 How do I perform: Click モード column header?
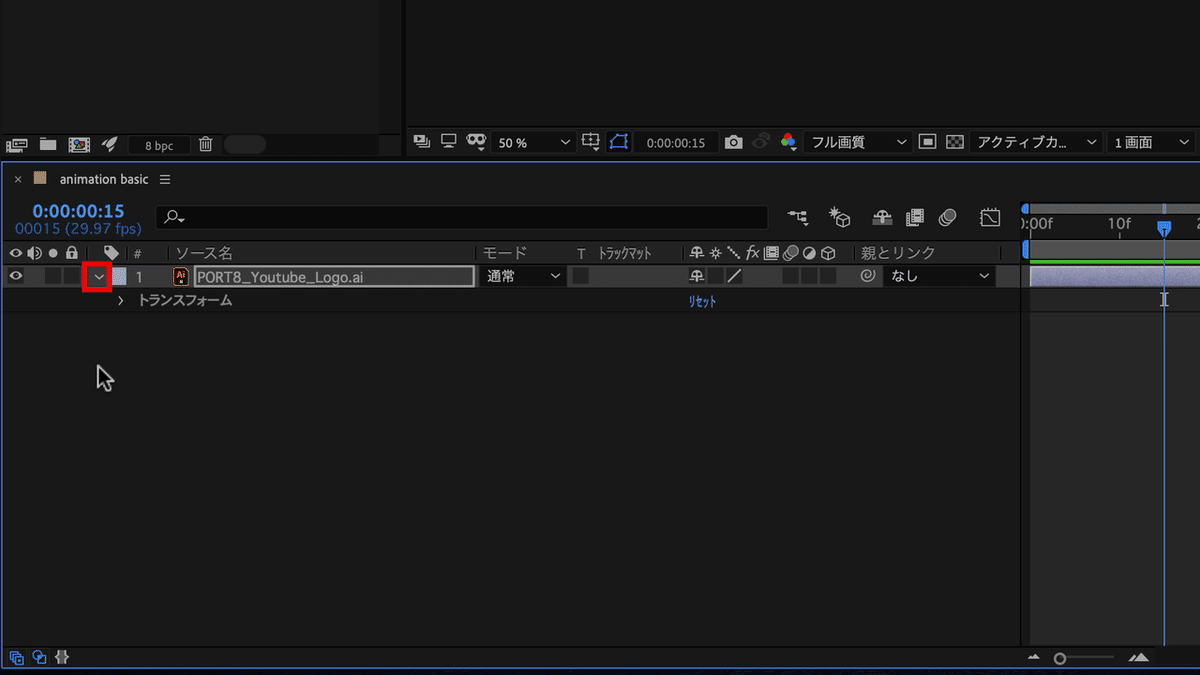504,253
